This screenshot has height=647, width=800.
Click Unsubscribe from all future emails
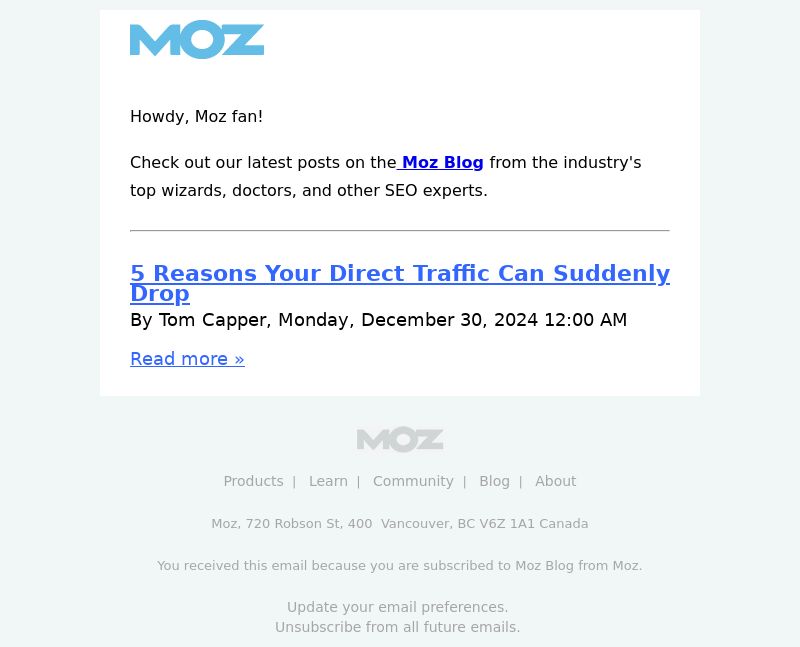[397, 627]
